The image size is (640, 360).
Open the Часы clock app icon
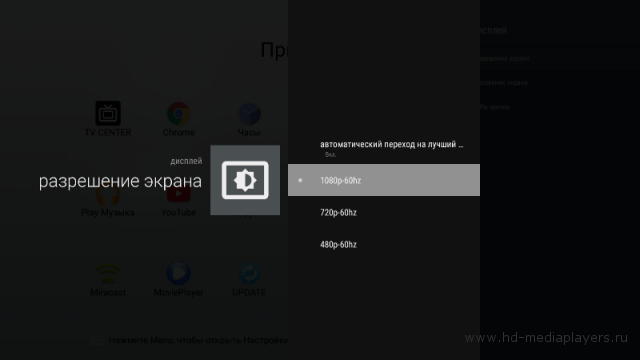249,113
